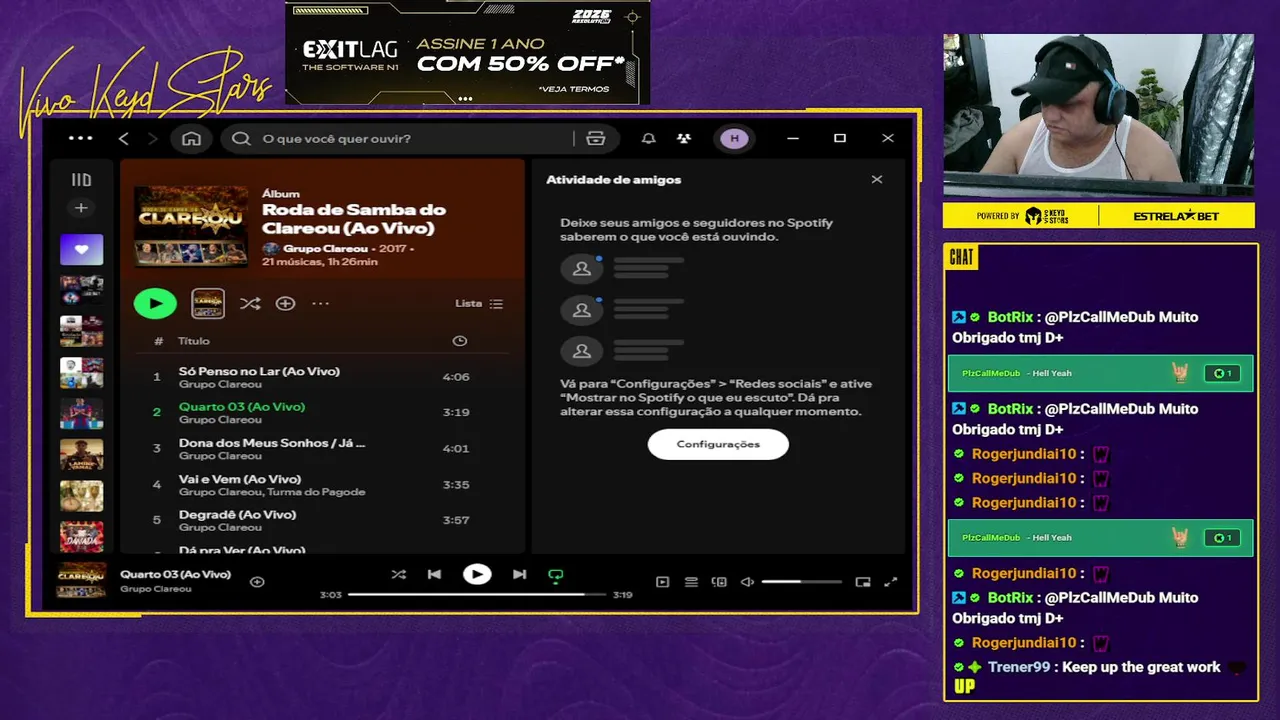Open 'Grupo Clareou' artist link in album header
The image size is (1280, 720).
325,248
